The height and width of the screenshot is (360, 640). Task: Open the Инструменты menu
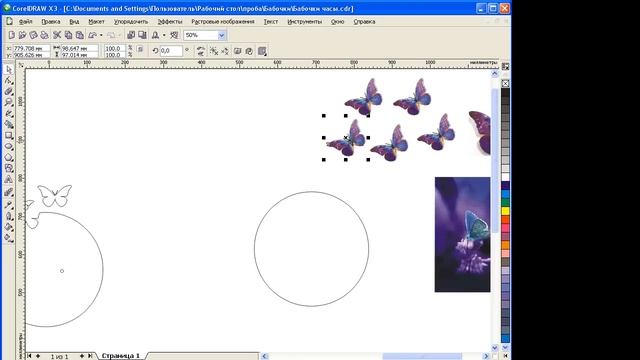304,22
